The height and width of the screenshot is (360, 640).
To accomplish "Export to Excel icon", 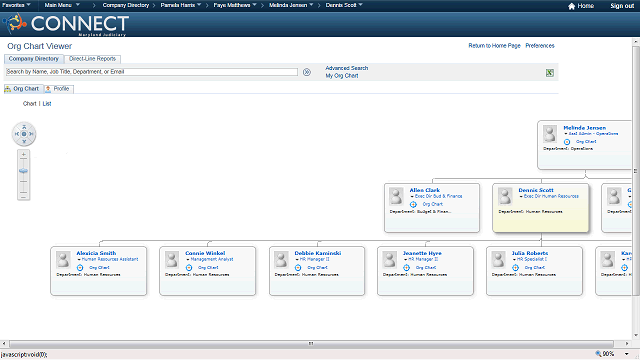I will 550,73.
